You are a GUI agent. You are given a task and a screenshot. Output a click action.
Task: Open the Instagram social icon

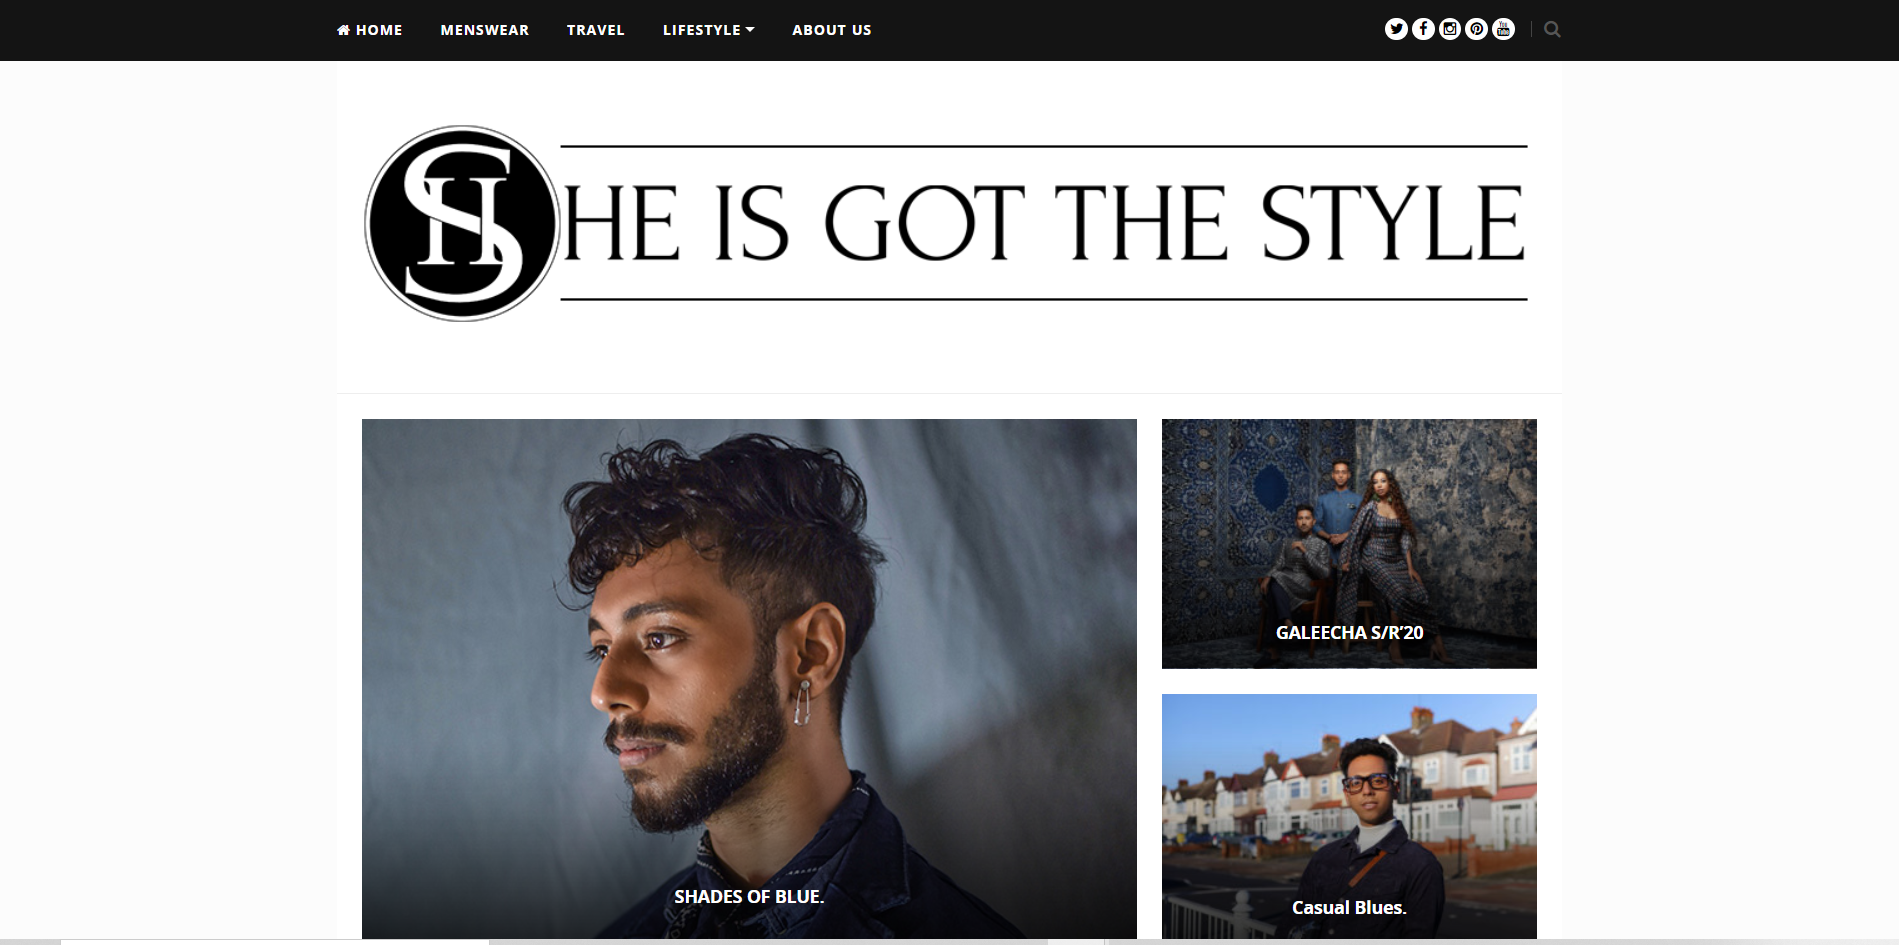point(1450,29)
